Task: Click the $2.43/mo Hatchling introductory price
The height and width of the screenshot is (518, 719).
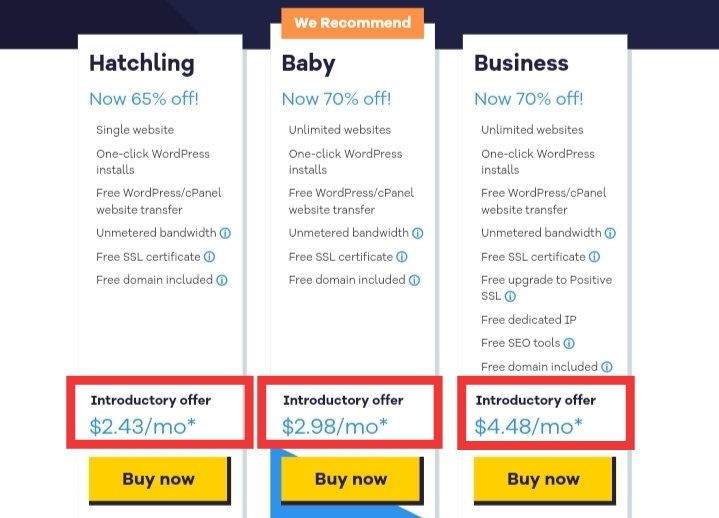Action: click(x=143, y=426)
